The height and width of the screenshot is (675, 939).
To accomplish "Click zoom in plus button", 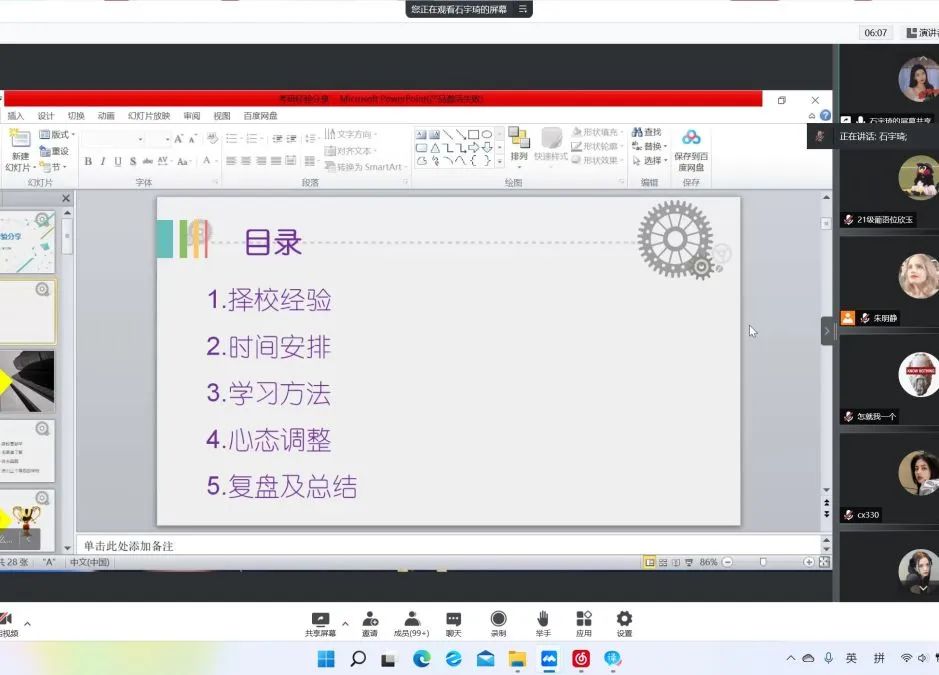I will coord(808,562).
